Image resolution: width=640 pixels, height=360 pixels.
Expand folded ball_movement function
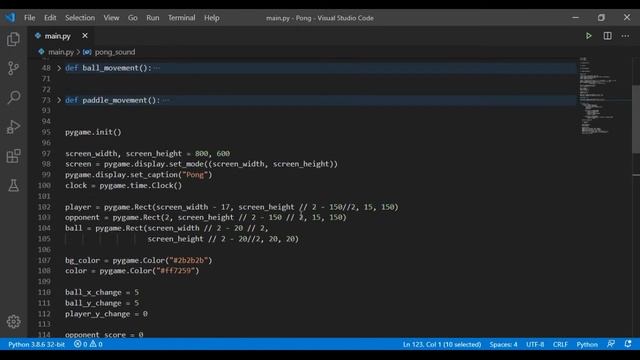pos(59,68)
